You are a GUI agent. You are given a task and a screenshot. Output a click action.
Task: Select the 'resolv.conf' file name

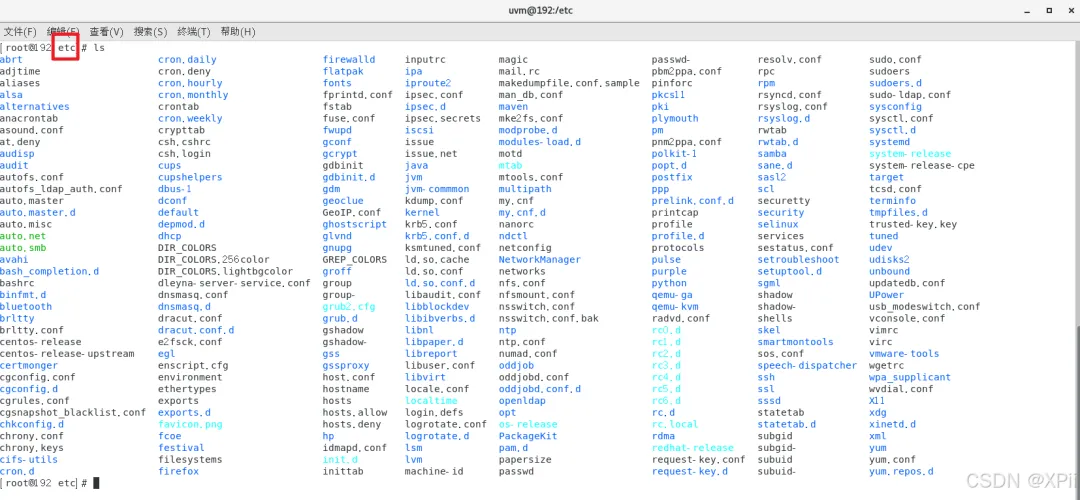click(x=789, y=59)
